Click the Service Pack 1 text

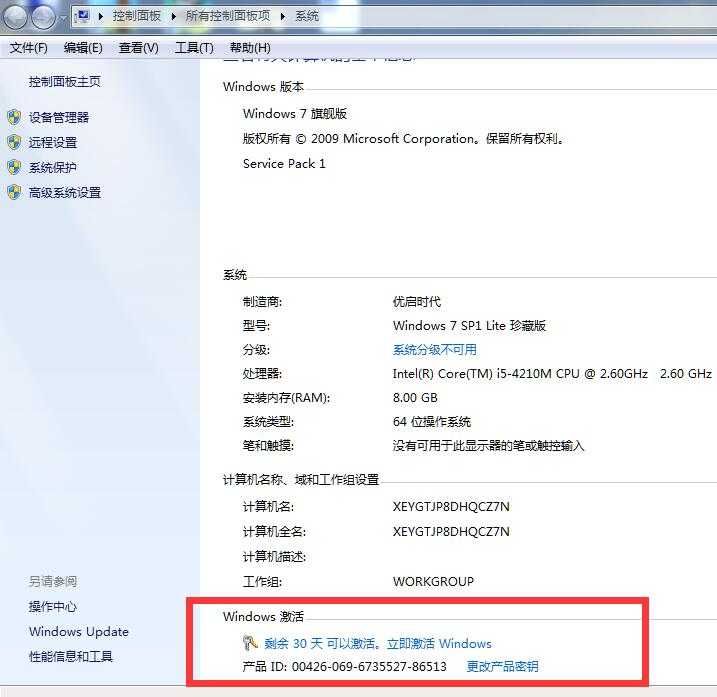click(284, 163)
